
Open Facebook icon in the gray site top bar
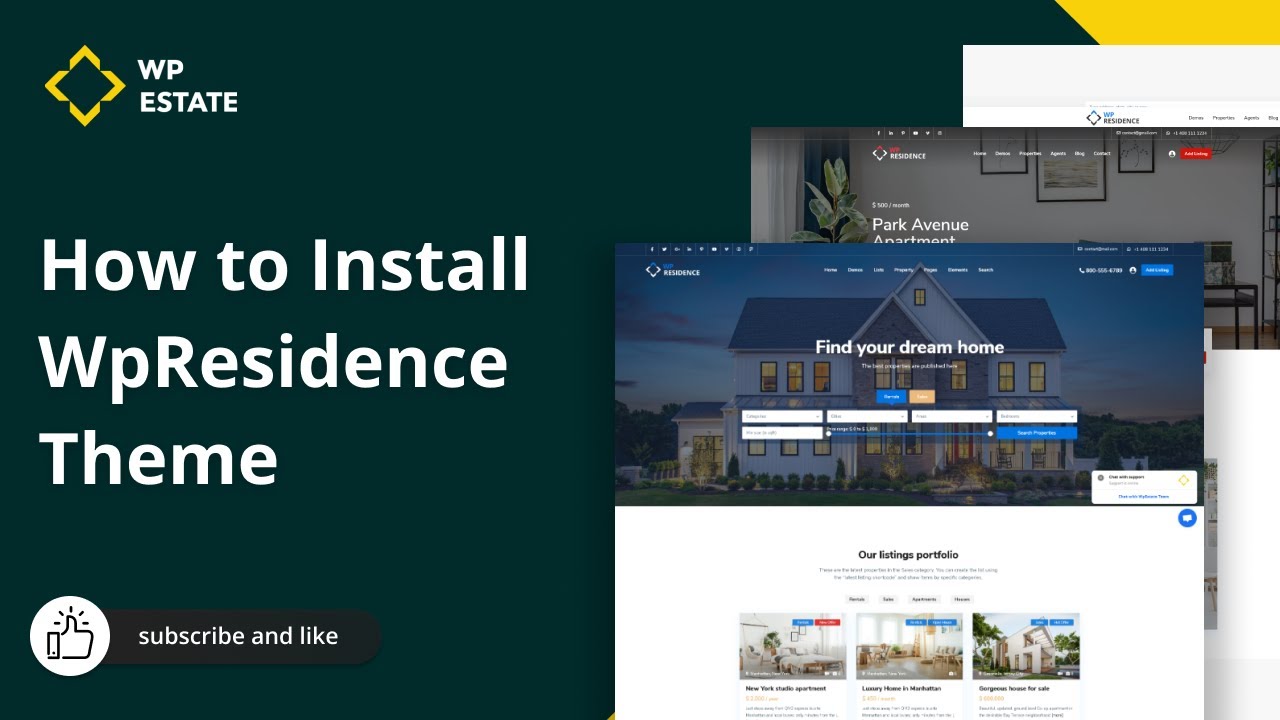(x=879, y=133)
